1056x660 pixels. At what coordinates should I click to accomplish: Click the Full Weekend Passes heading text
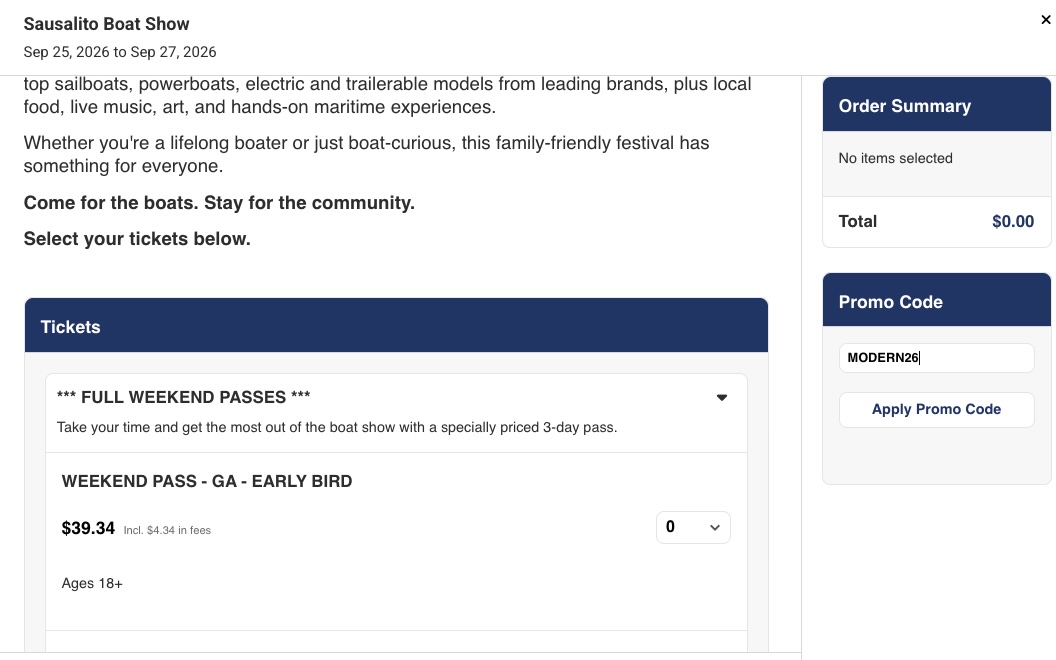point(183,397)
